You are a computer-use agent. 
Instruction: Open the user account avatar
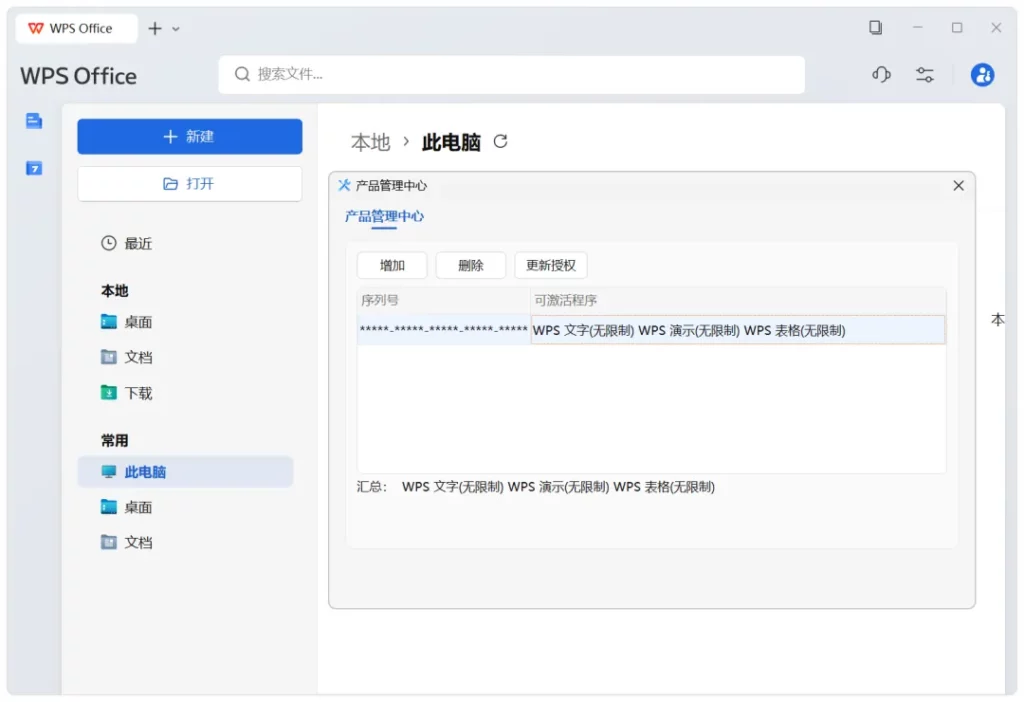[982, 74]
